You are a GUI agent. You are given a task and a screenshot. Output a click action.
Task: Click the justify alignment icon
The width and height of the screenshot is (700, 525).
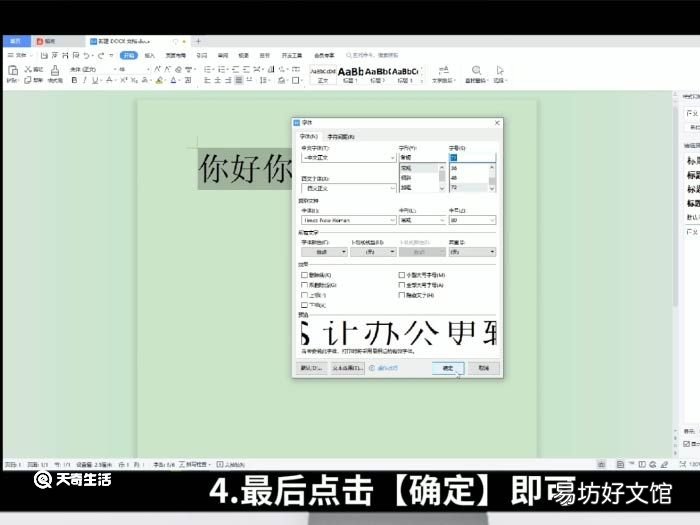pyautogui.click(x=239, y=80)
